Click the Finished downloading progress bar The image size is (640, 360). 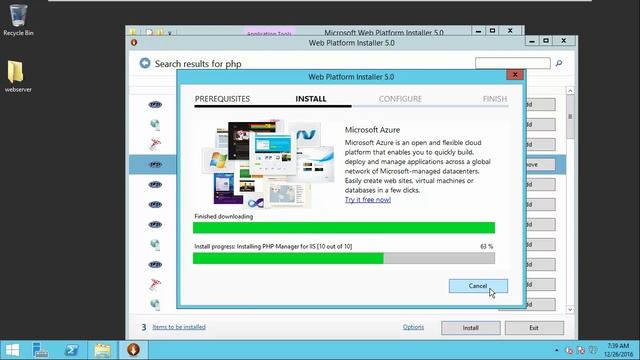344,228
